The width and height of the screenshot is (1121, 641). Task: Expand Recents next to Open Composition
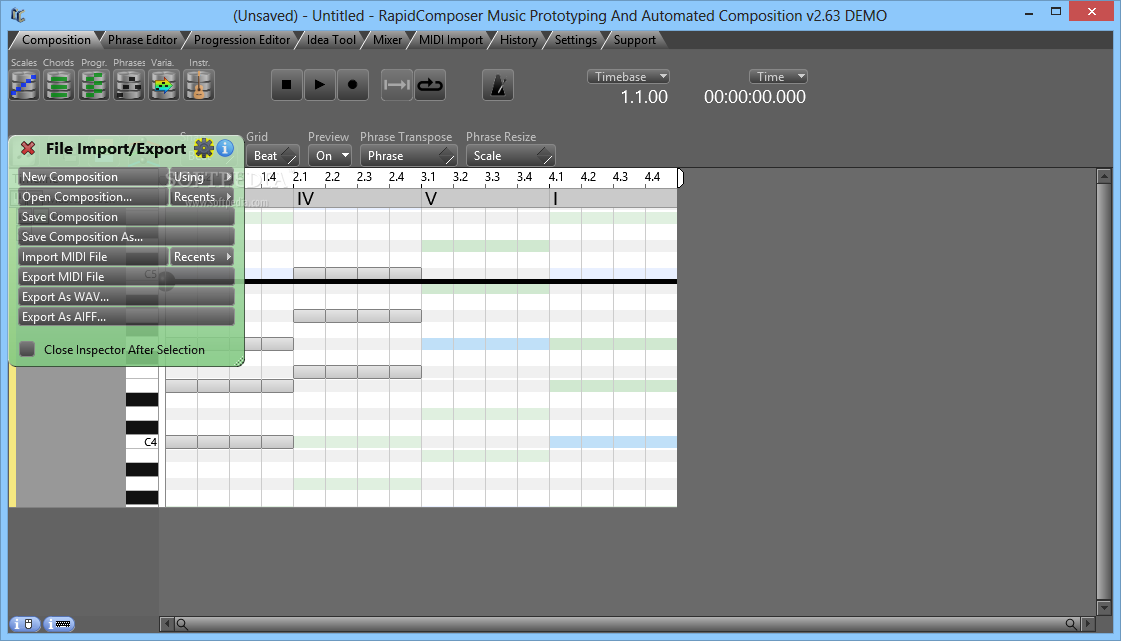202,197
